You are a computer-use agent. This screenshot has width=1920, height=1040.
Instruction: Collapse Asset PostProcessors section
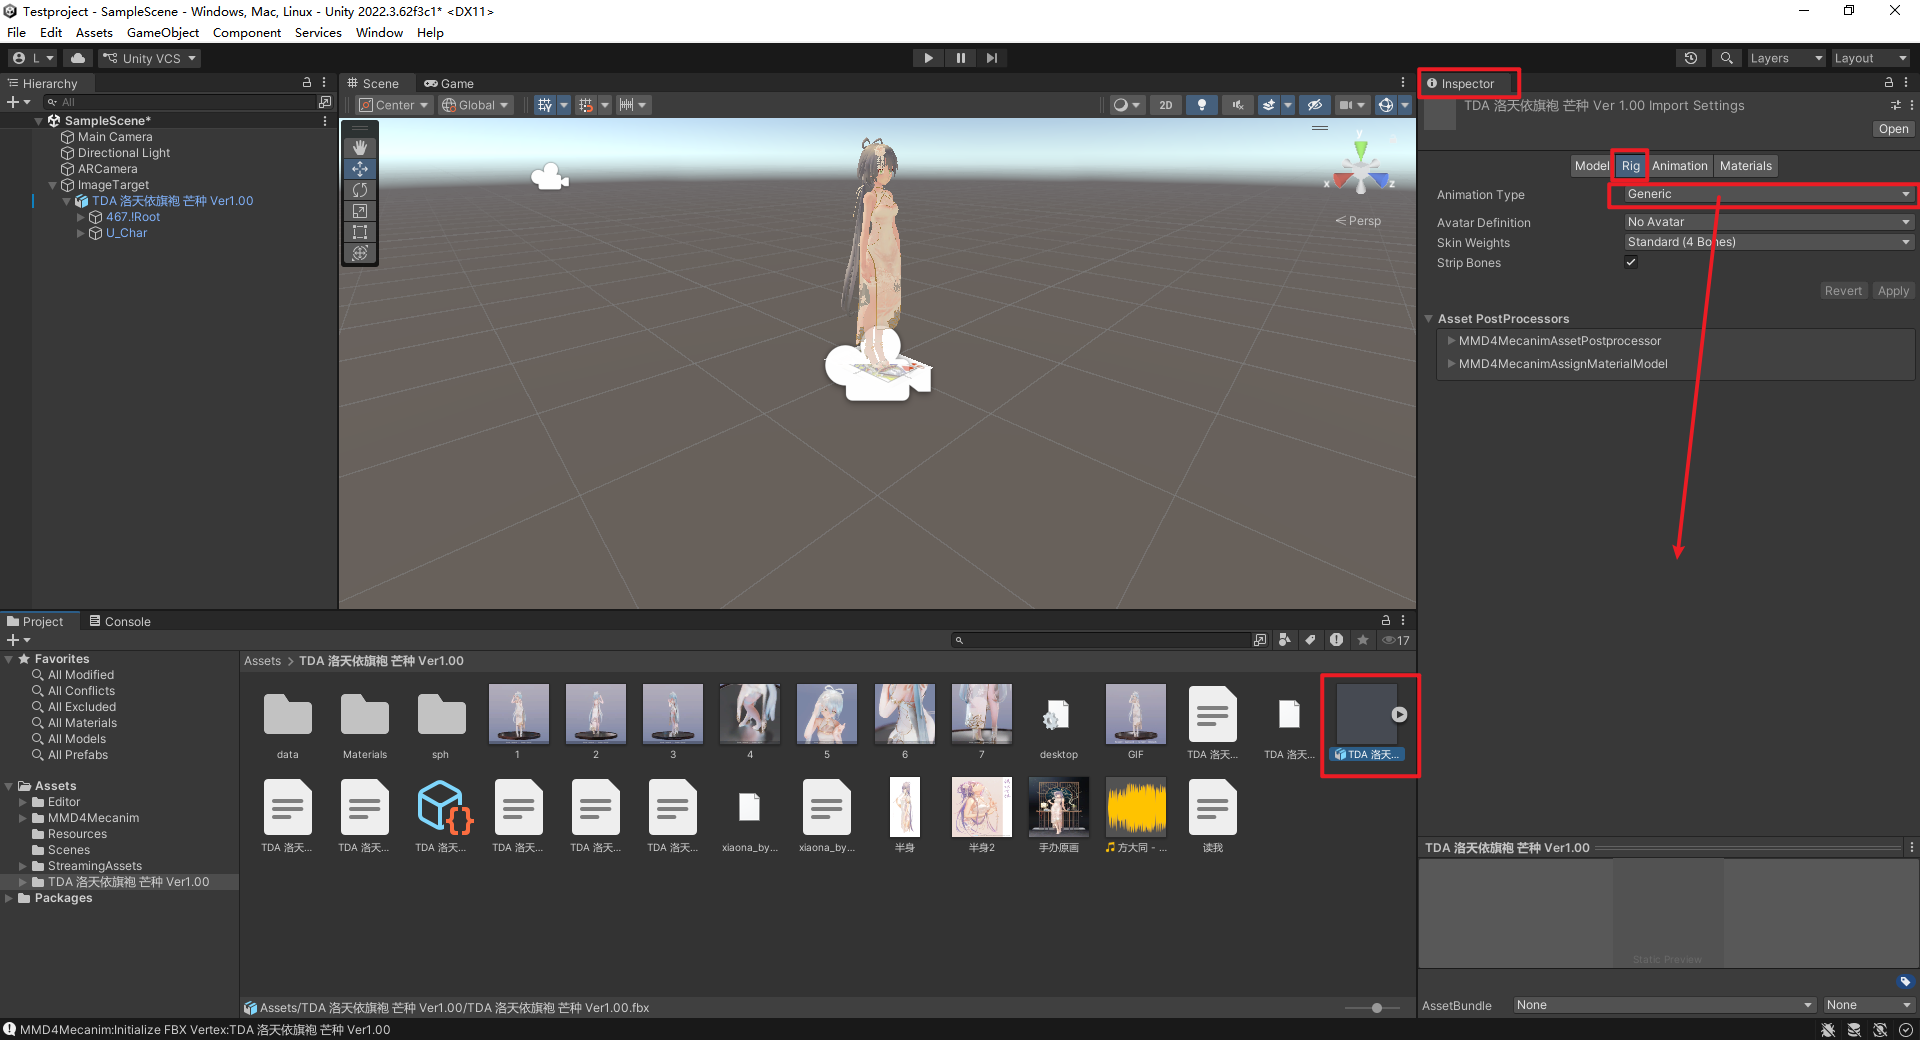pos(1429,319)
